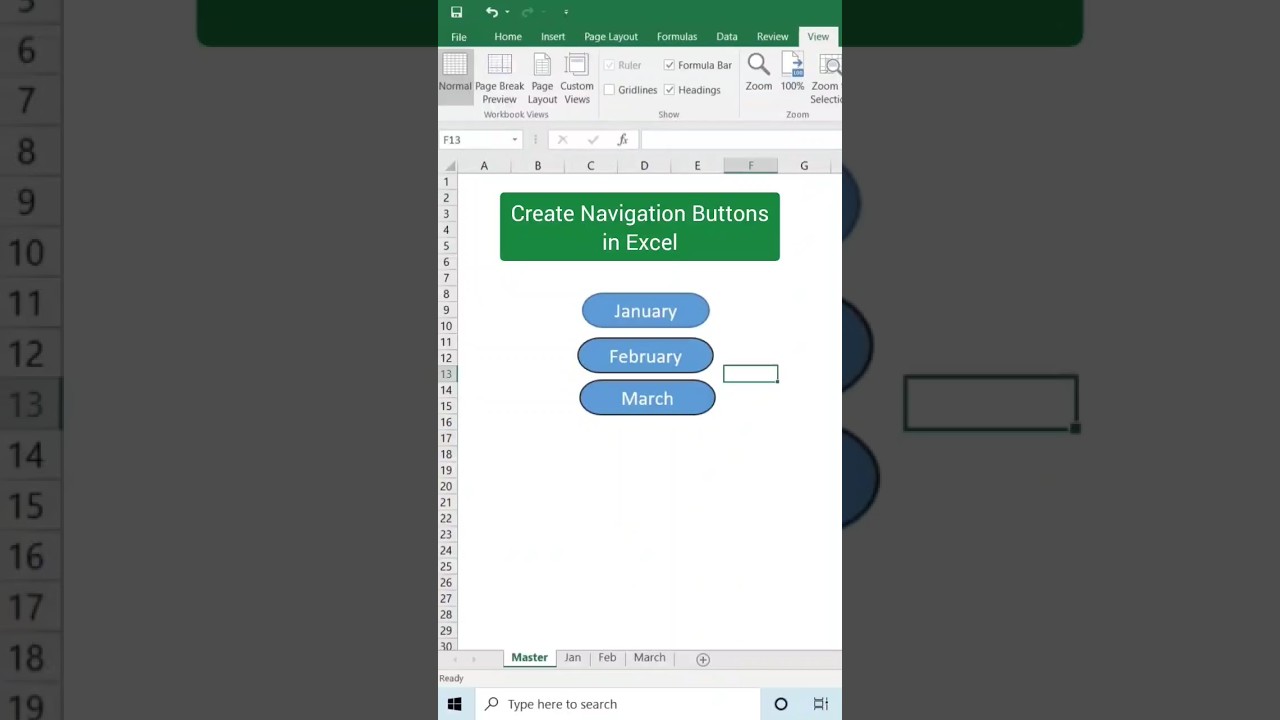Expand the Name Box dropdown arrow
The image size is (1280, 720).
(x=515, y=140)
